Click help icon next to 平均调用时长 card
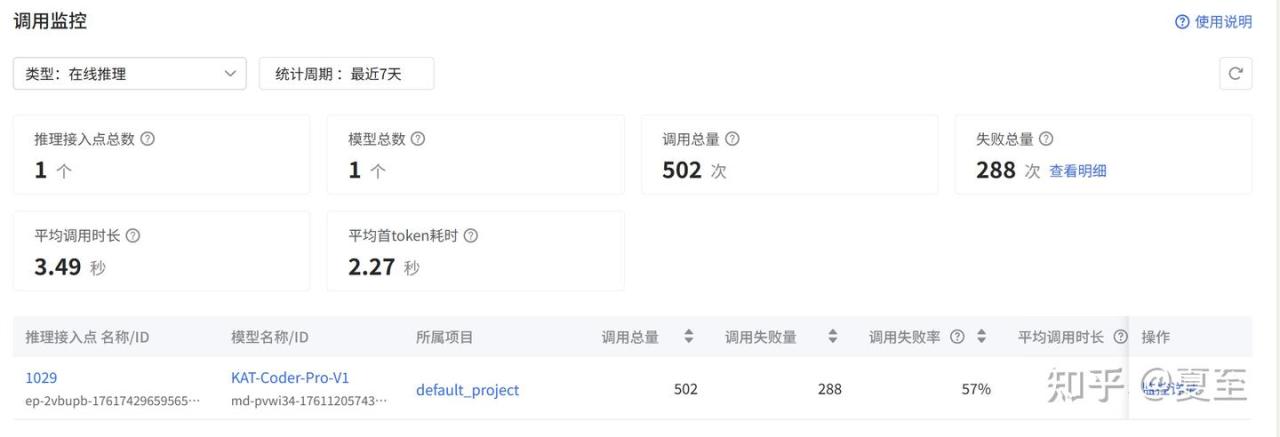The image size is (1280, 437). [133, 235]
